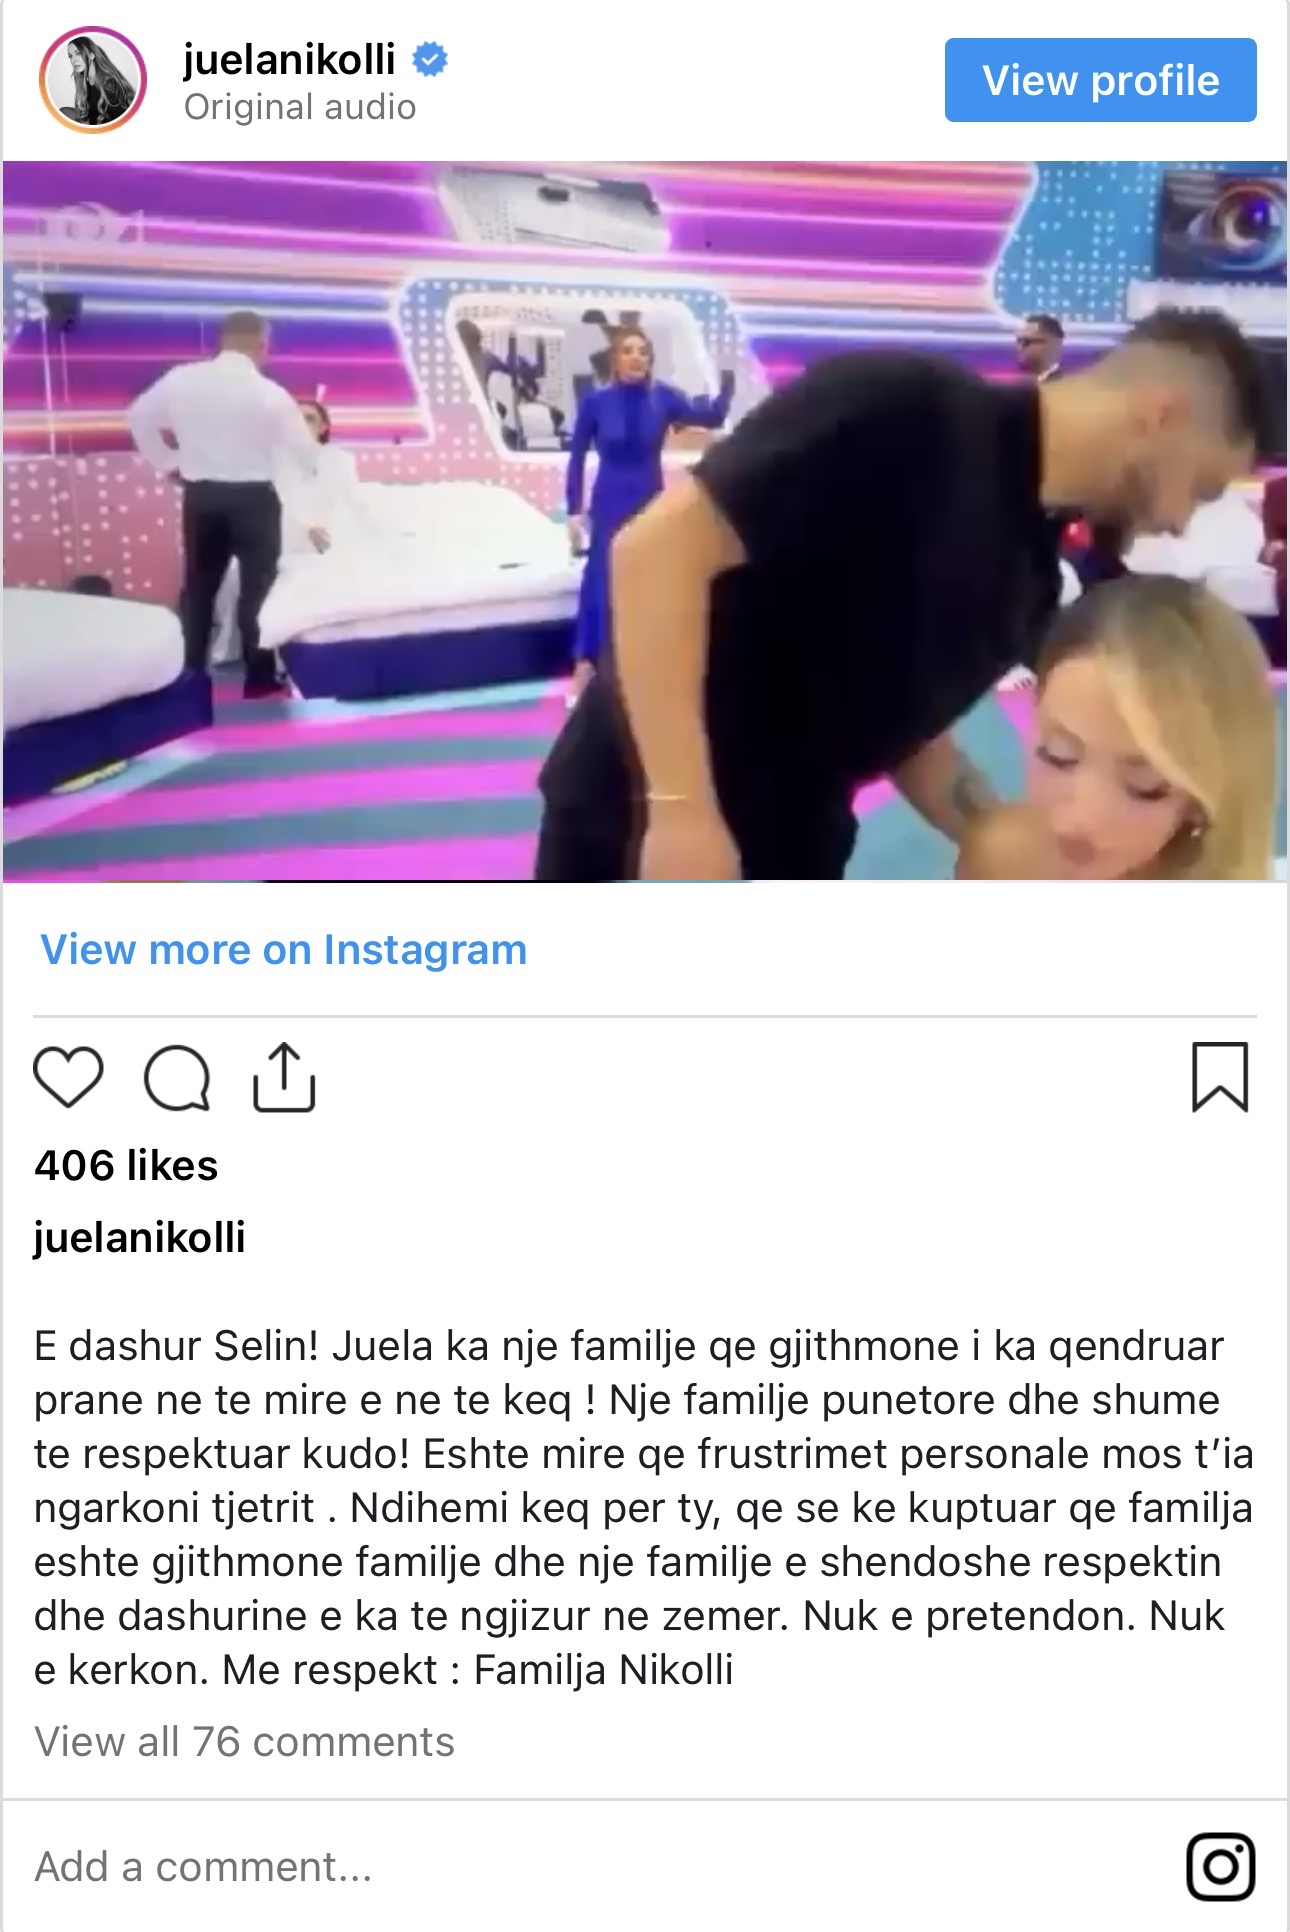Focus the Add a comment field

(600, 1867)
